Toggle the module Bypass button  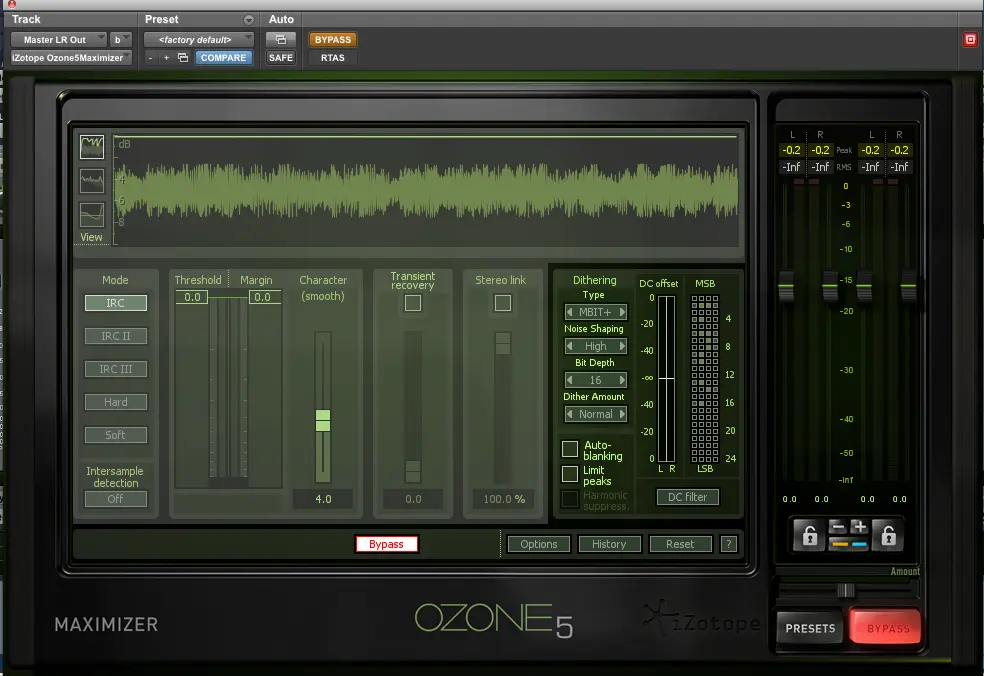tap(386, 544)
